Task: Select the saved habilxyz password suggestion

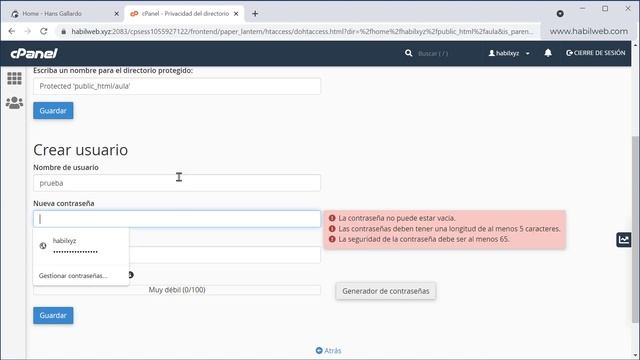Action: click(x=81, y=246)
